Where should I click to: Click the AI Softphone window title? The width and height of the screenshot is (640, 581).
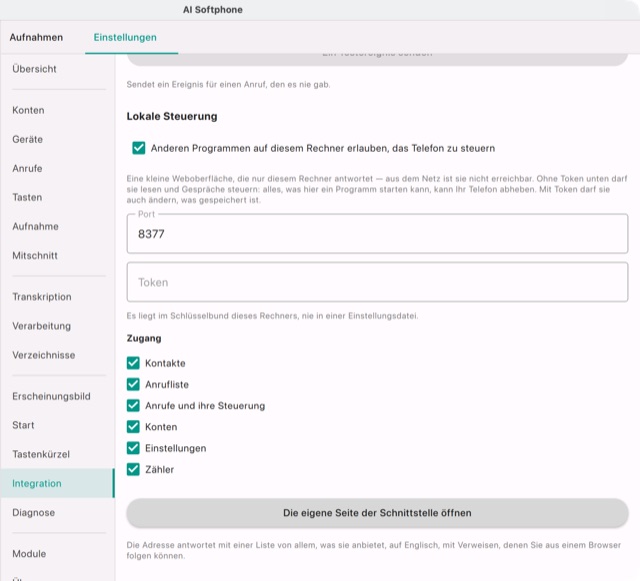click(213, 10)
